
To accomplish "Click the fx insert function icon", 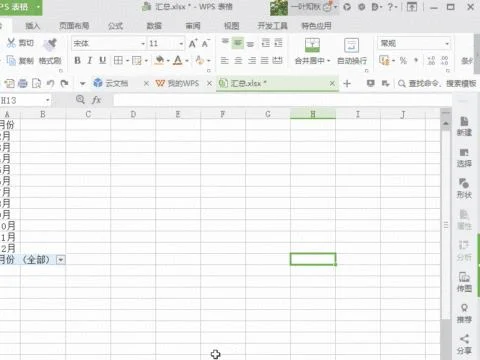I will click(x=96, y=100).
